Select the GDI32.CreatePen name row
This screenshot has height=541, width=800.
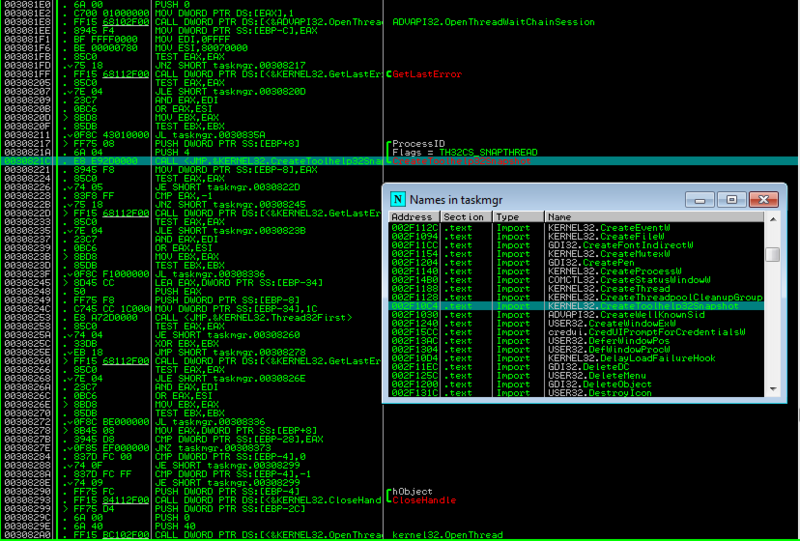click(x=576, y=262)
